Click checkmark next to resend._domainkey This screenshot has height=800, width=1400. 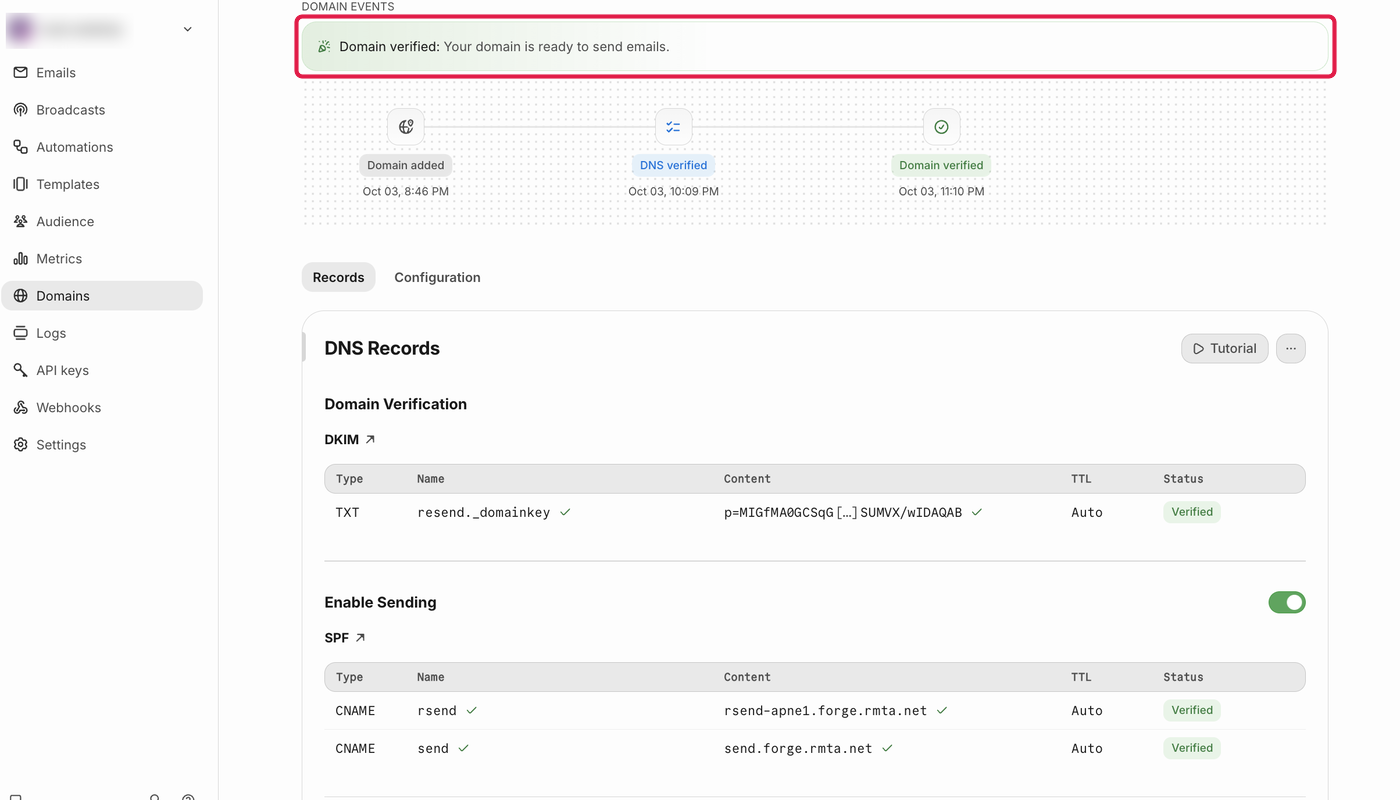pyautogui.click(x=565, y=512)
